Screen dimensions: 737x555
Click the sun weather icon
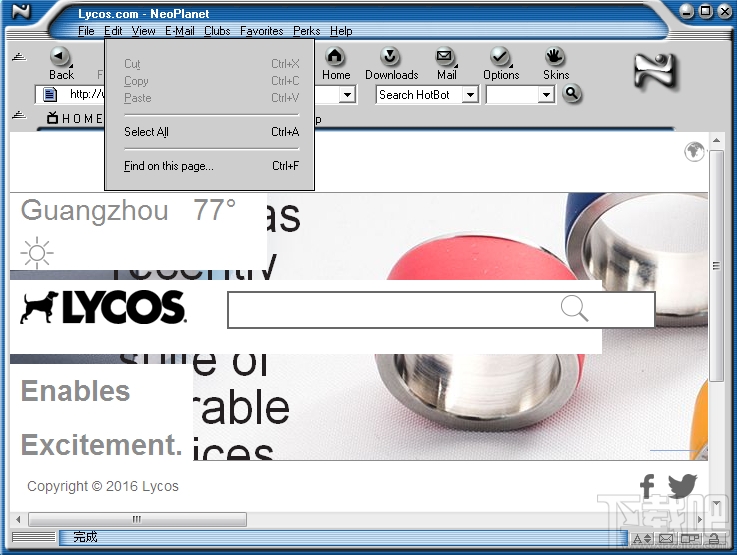[x=37, y=253]
